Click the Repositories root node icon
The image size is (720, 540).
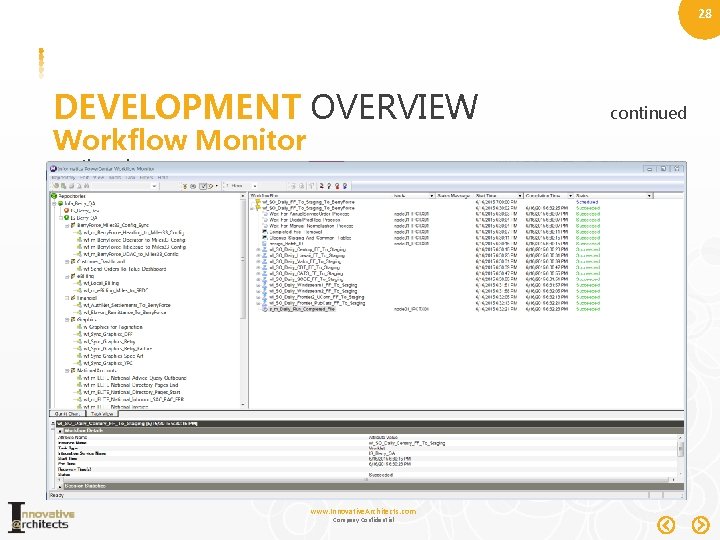pyautogui.click(x=54, y=196)
